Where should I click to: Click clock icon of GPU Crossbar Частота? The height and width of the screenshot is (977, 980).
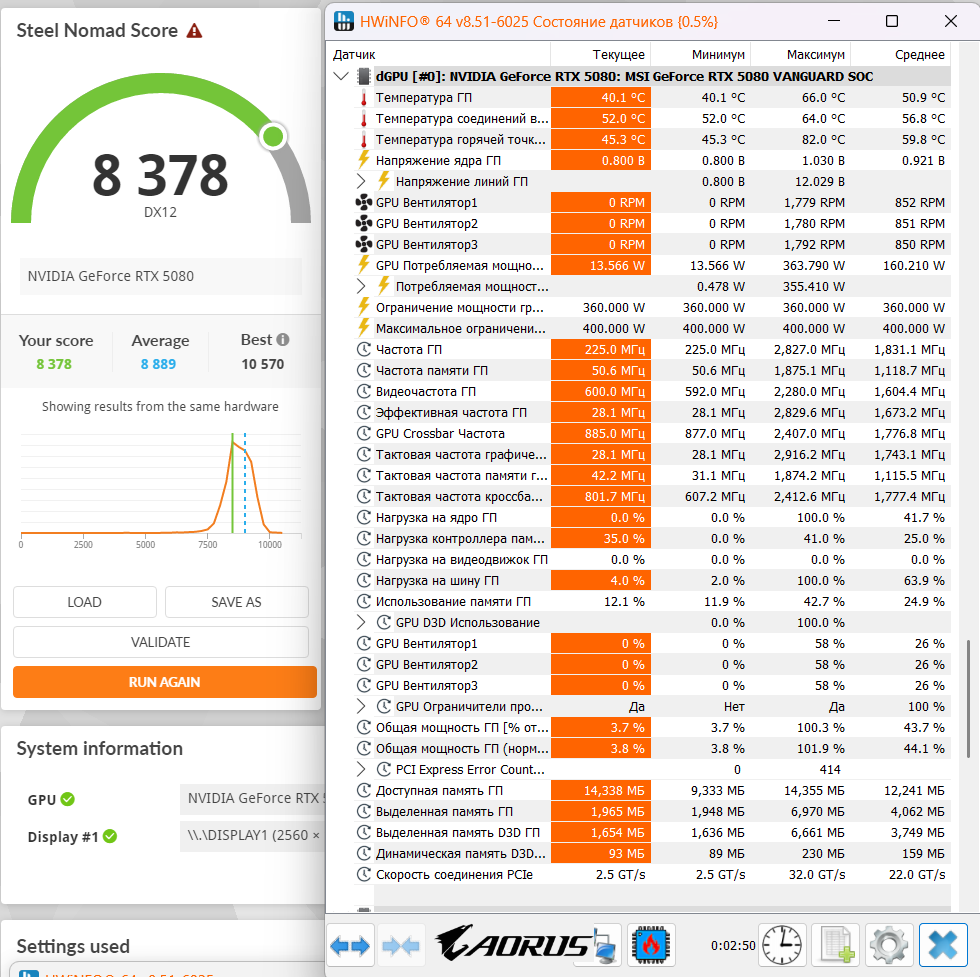[364, 433]
